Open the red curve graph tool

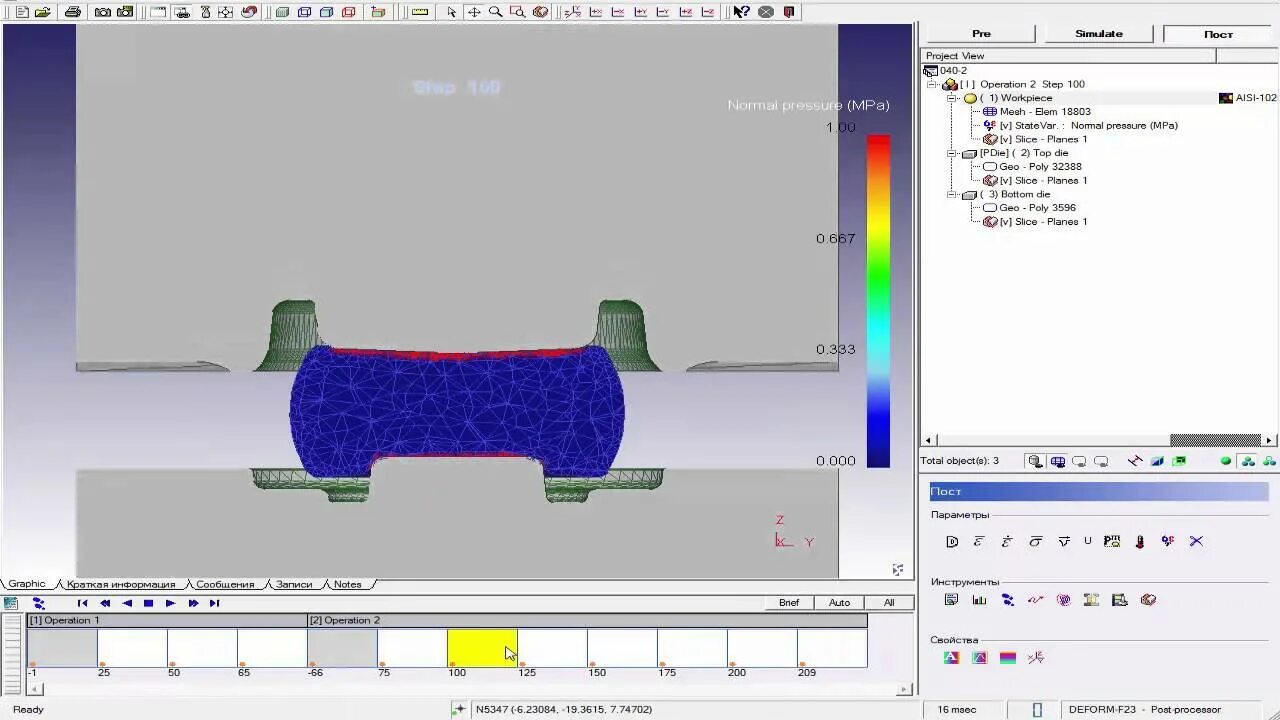click(x=1035, y=600)
